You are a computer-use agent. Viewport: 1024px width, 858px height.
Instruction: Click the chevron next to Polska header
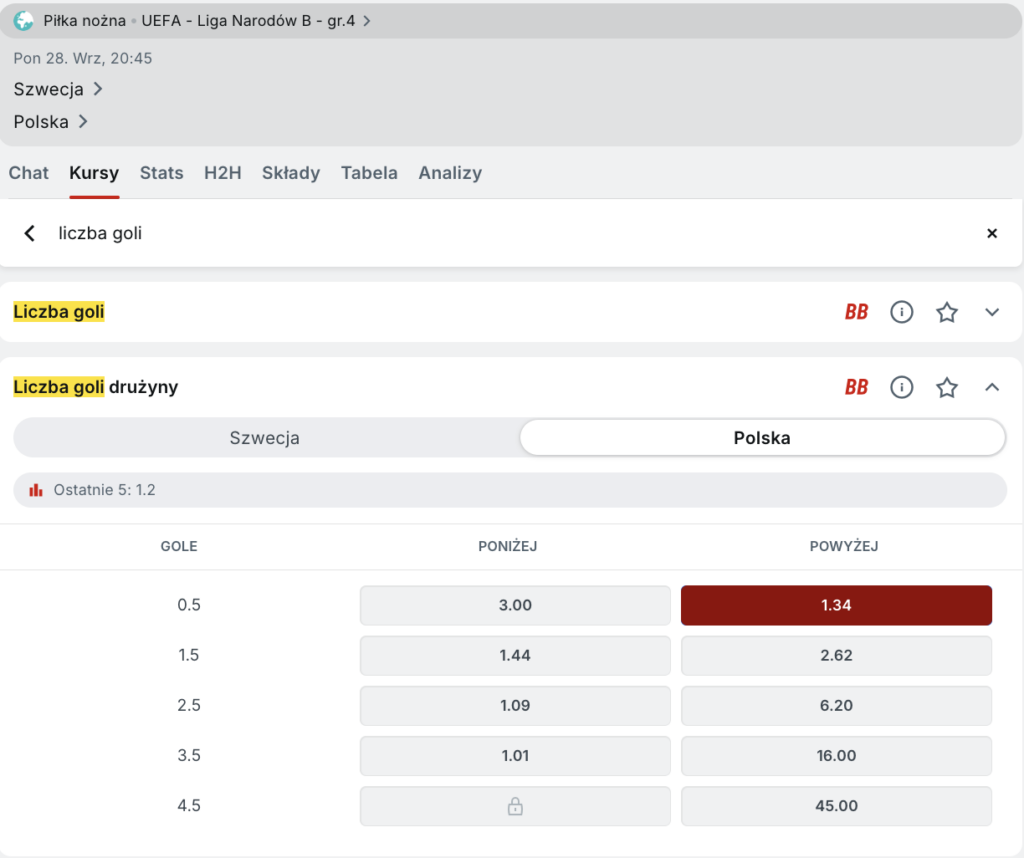(83, 121)
